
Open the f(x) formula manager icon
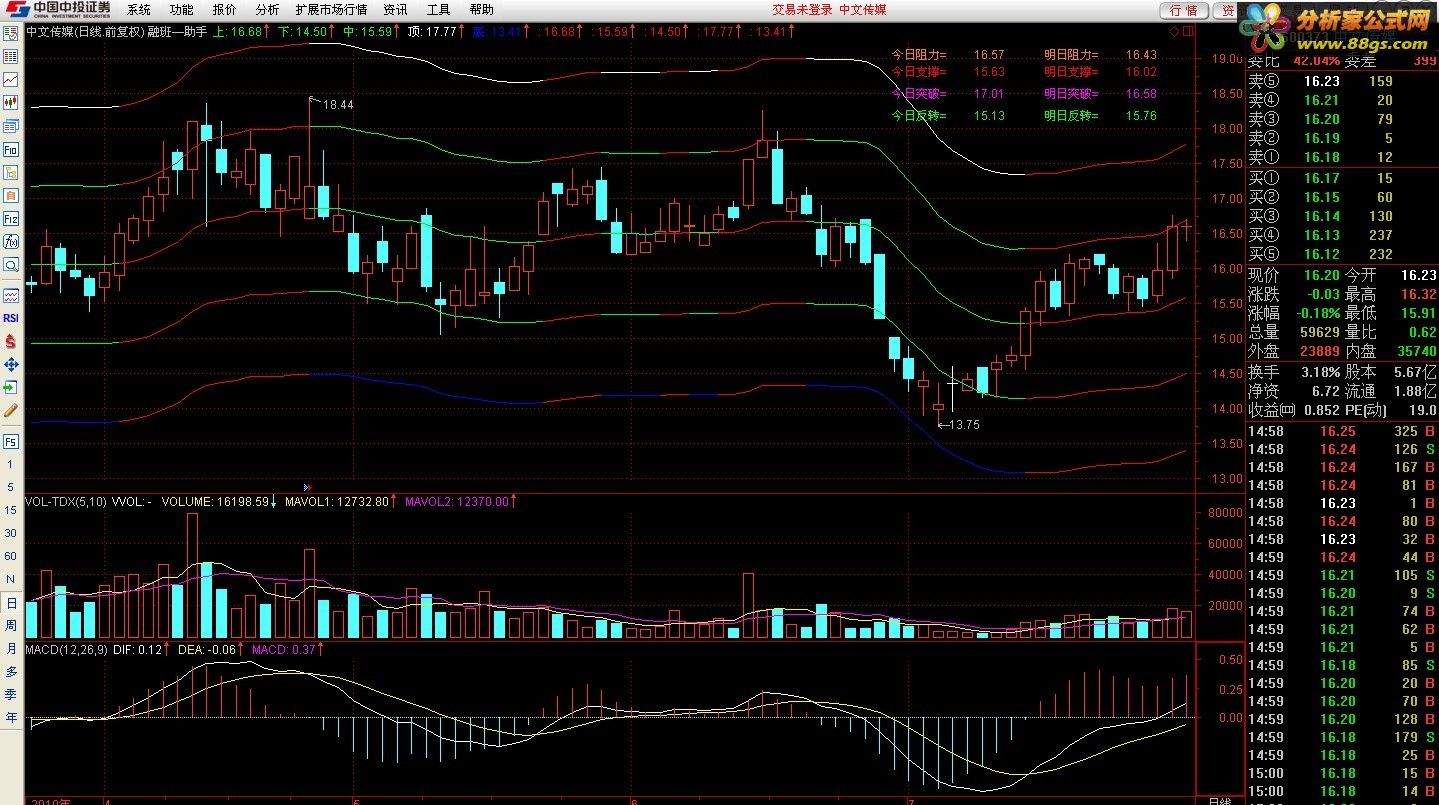tap(11, 241)
